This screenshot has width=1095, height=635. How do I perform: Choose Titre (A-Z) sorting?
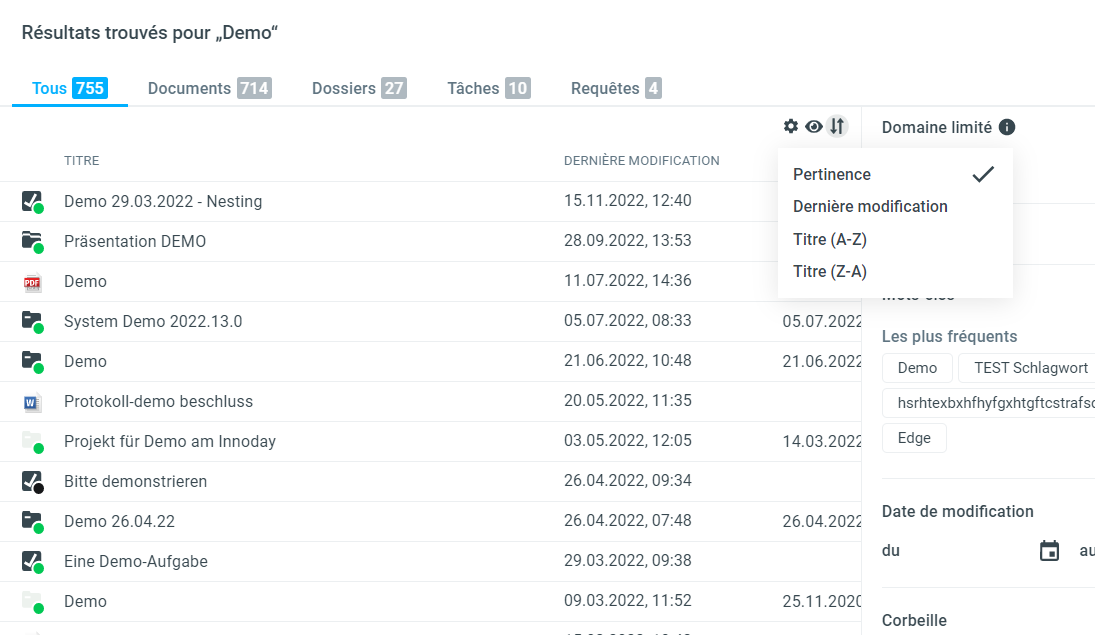tap(830, 239)
